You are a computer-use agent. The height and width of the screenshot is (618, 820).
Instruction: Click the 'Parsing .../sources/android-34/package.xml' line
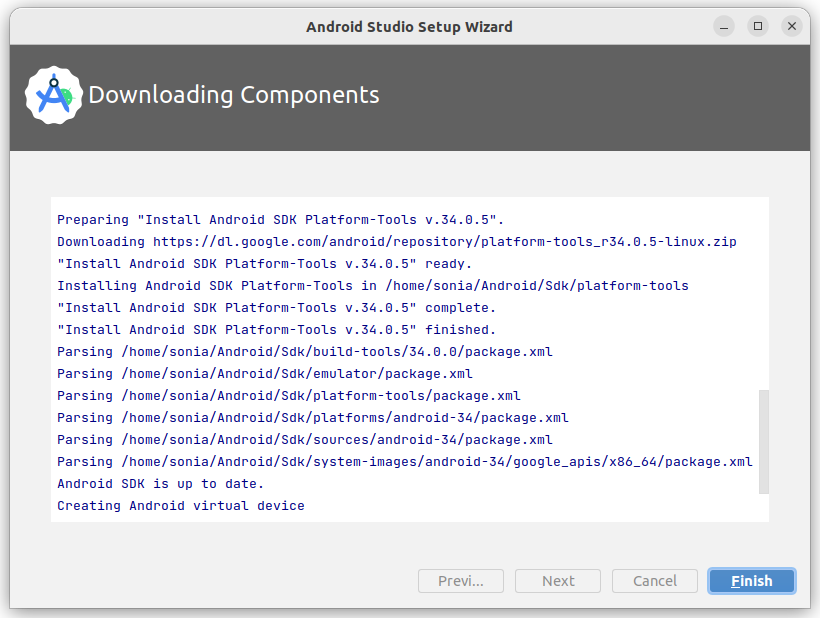(305, 439)
